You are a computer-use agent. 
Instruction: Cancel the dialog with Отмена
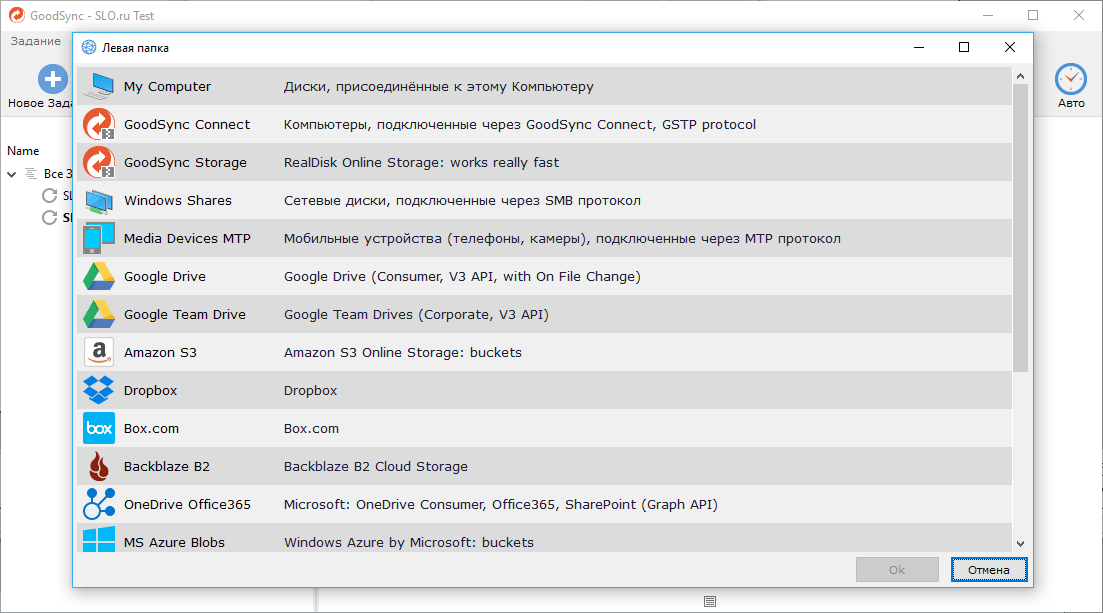tap(988, 569)
